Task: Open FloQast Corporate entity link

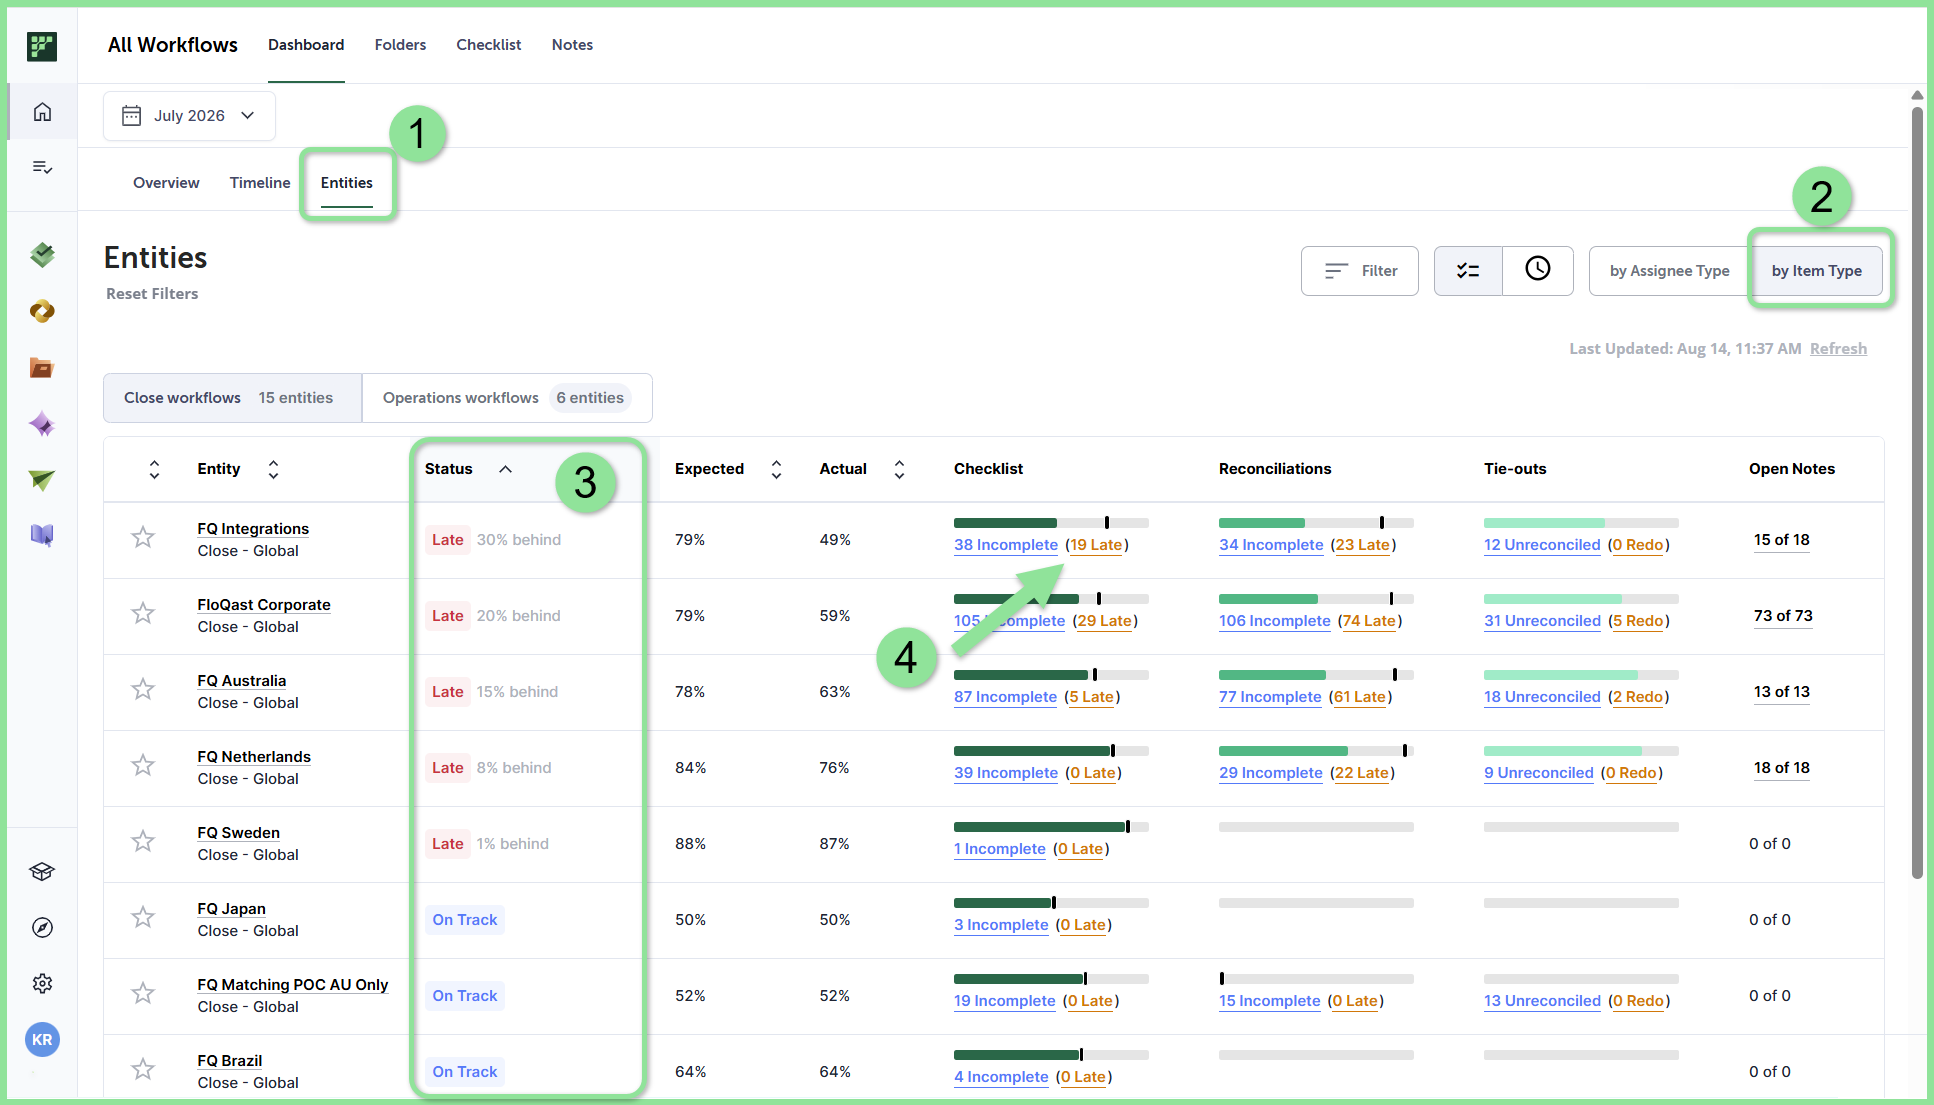Action: coord(264,605)
